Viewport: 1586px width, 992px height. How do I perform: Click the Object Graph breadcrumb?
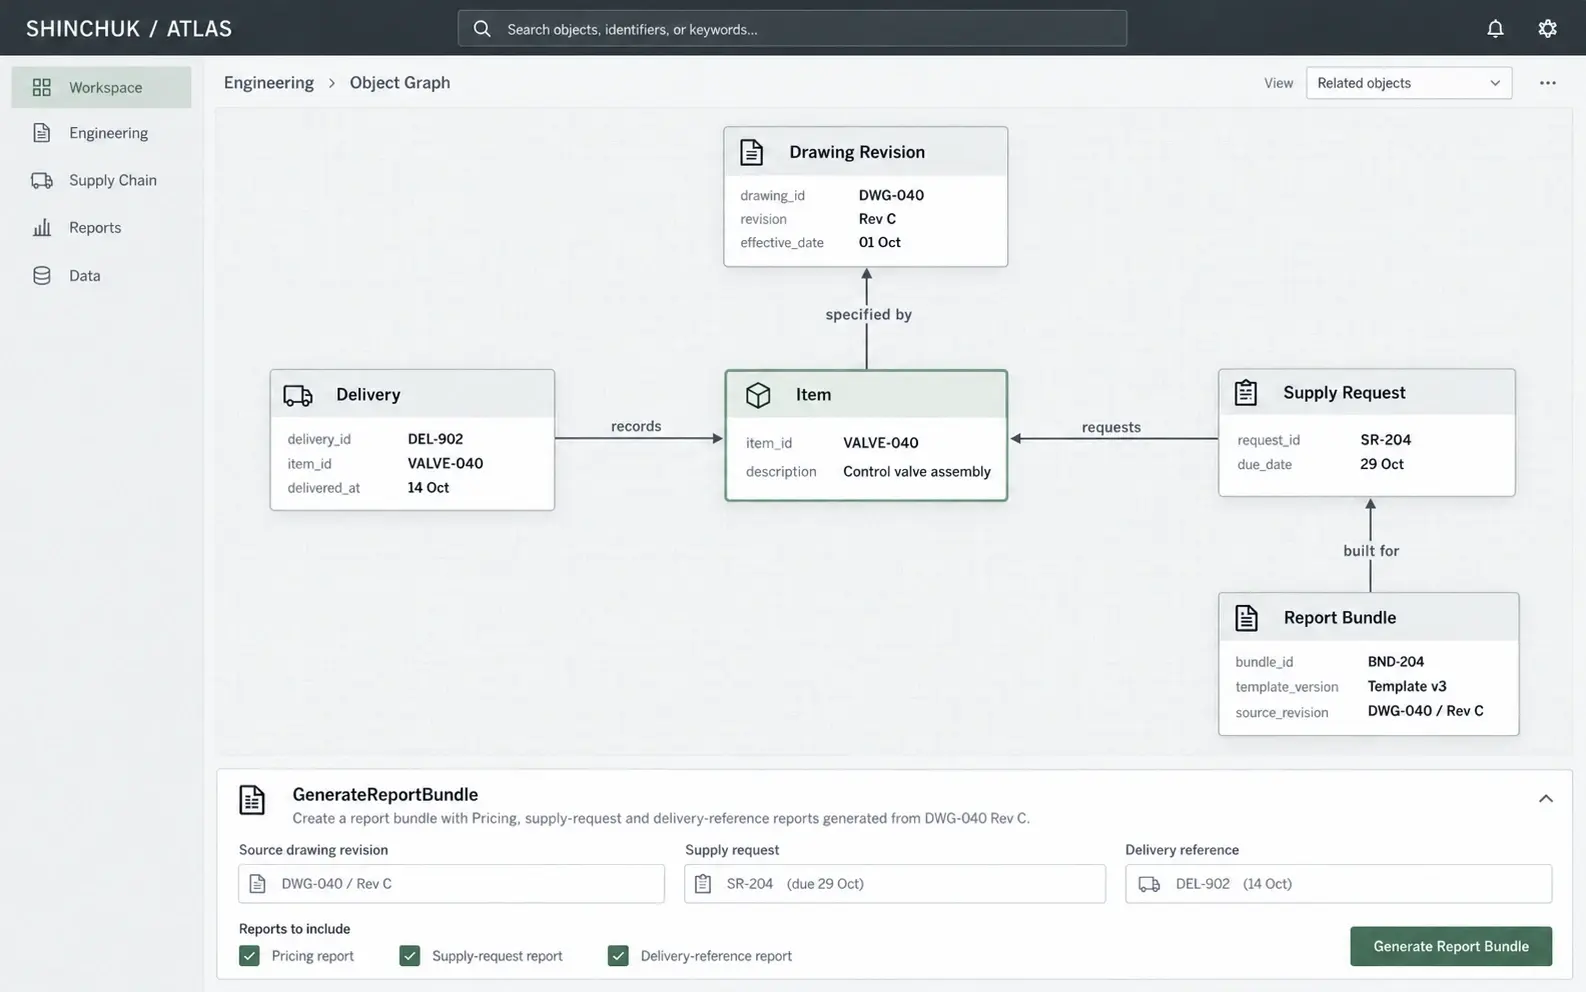[x=400, y=83]
